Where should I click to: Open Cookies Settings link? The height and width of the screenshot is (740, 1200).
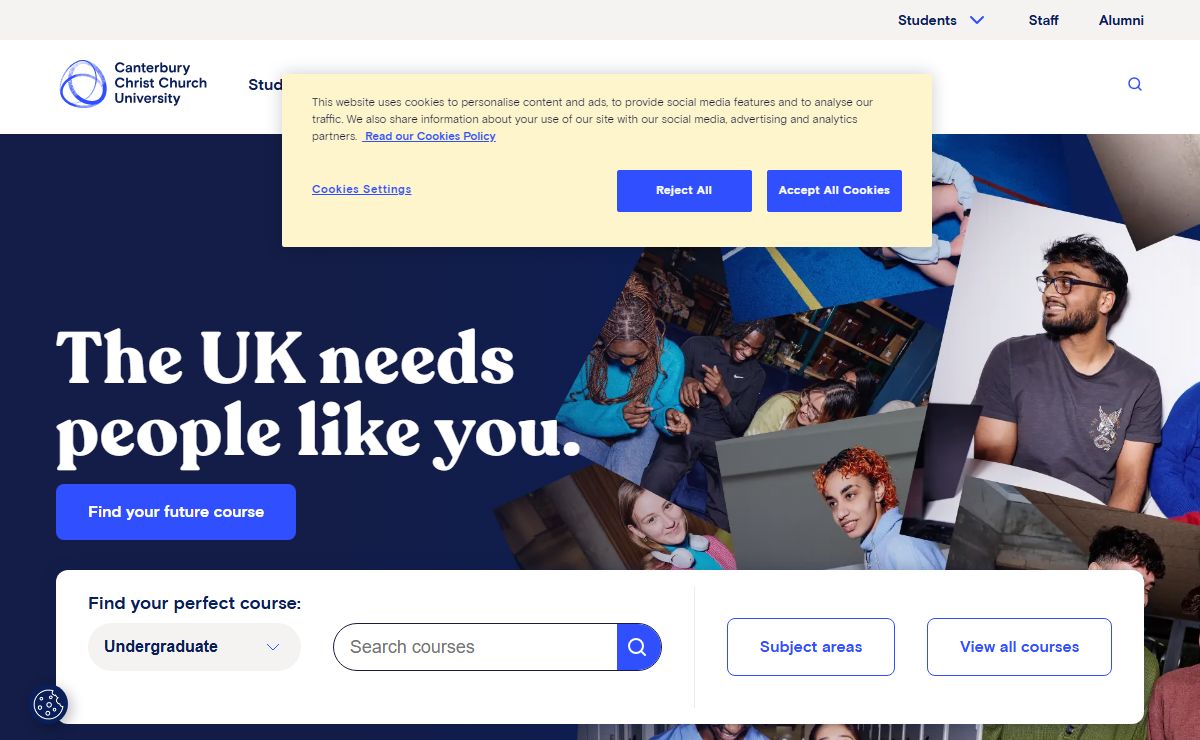361,189
